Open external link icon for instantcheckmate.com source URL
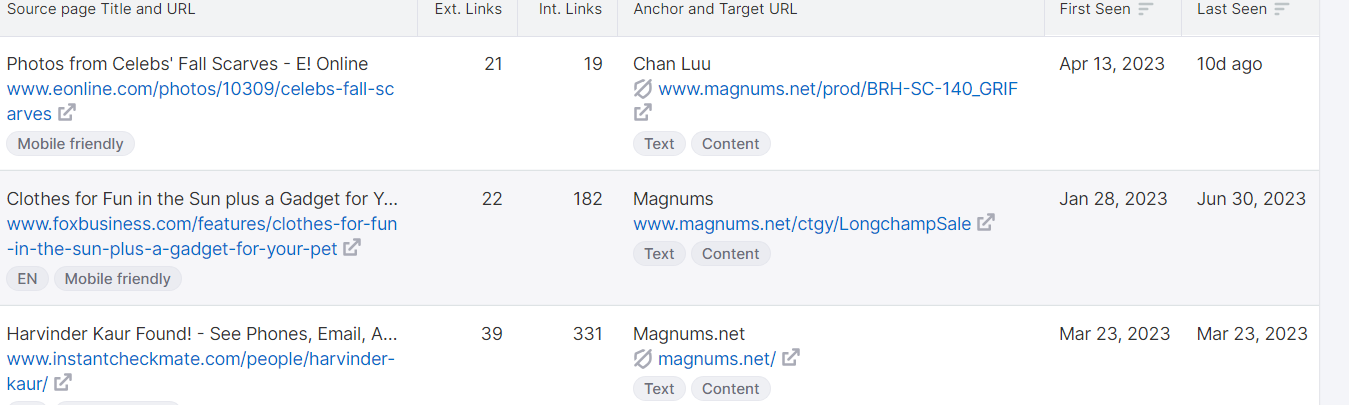The height and width of the screenshot is (405, 1349). click(x=62, y=383)
